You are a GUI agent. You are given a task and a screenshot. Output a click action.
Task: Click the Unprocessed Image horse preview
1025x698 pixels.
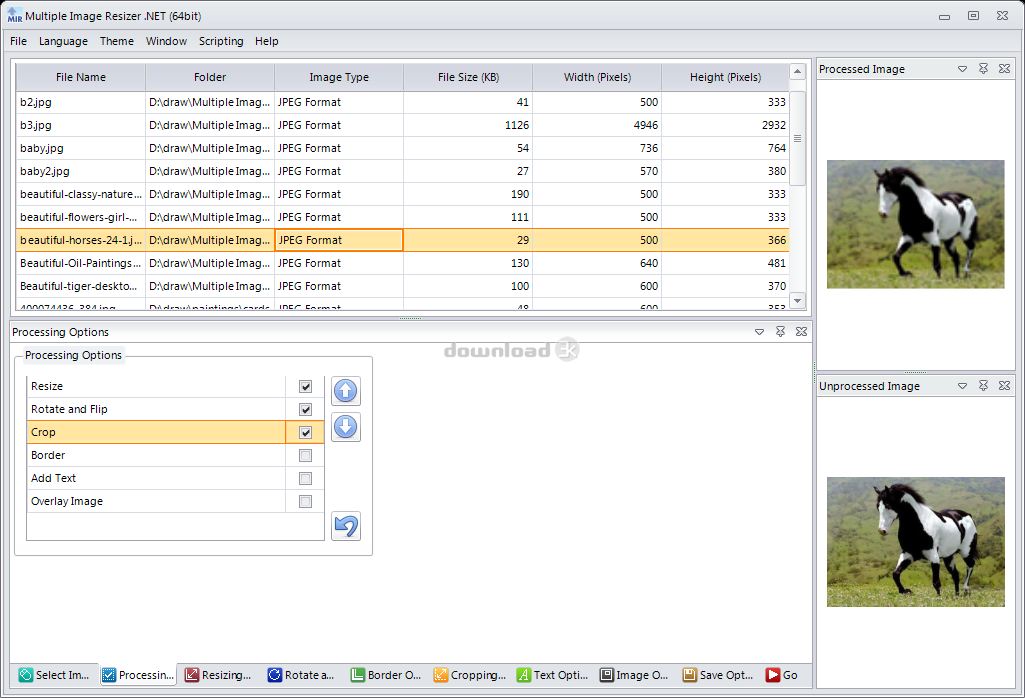coord(915,542)
